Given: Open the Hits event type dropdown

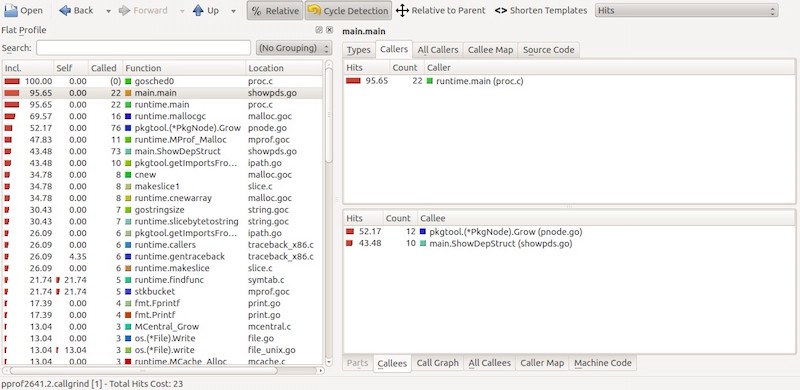Looking at the screenshot, I should pos(686,10).
